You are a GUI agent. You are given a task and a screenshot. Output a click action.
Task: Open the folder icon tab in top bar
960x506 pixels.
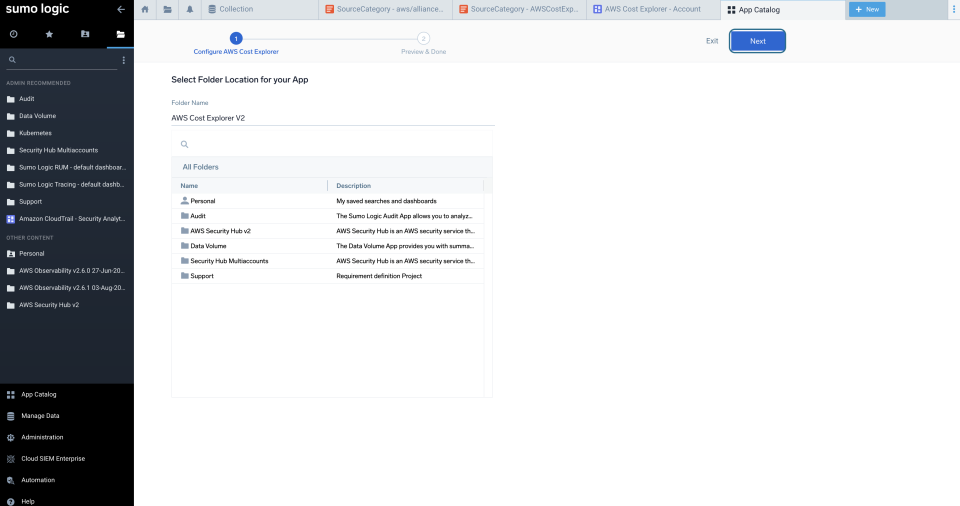(x=167, y=9)
